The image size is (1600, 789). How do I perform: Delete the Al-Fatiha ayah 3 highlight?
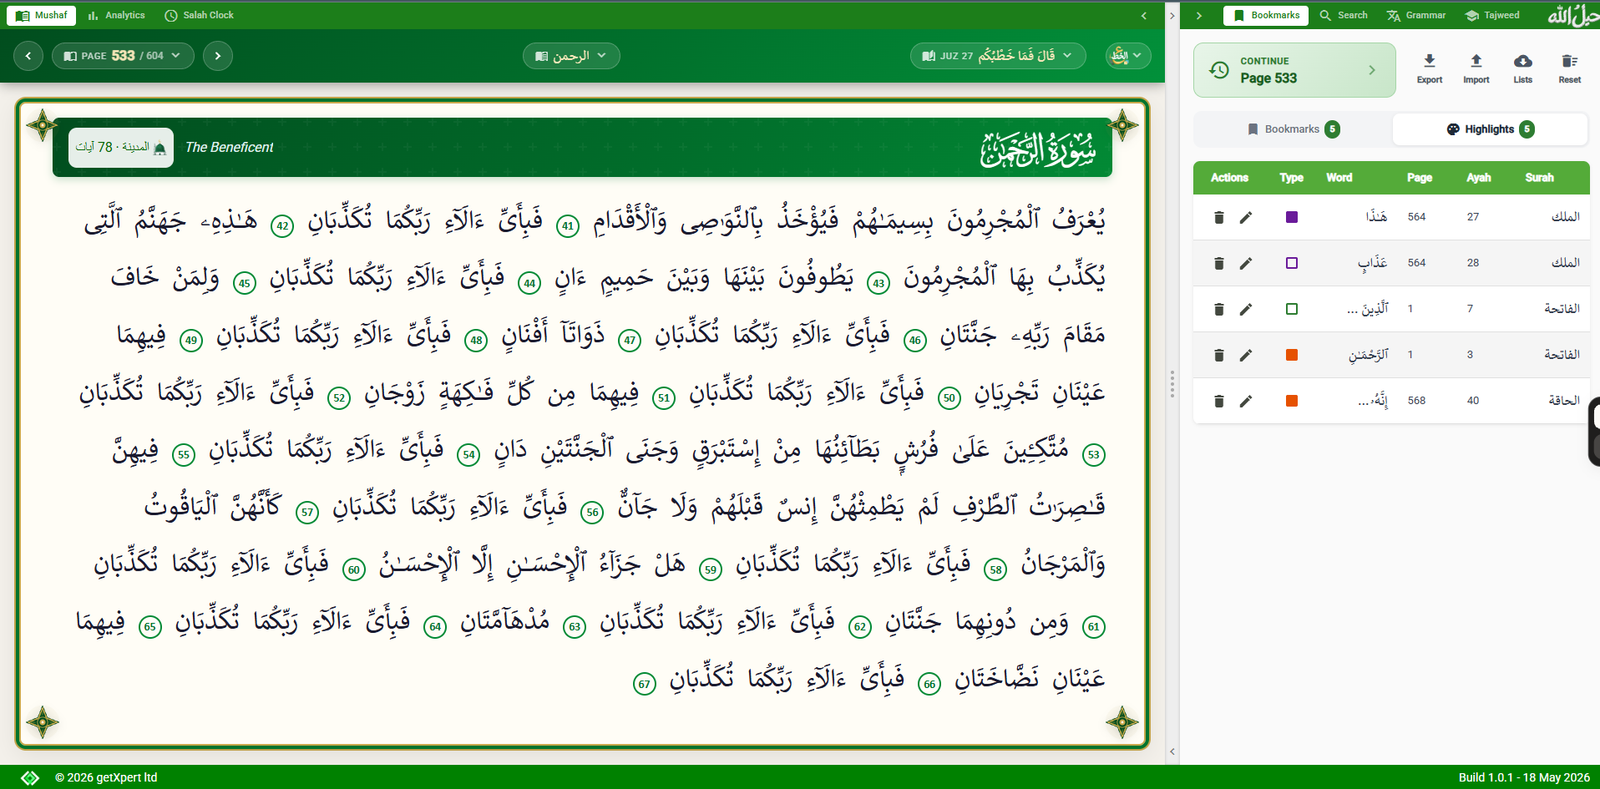1219,355
